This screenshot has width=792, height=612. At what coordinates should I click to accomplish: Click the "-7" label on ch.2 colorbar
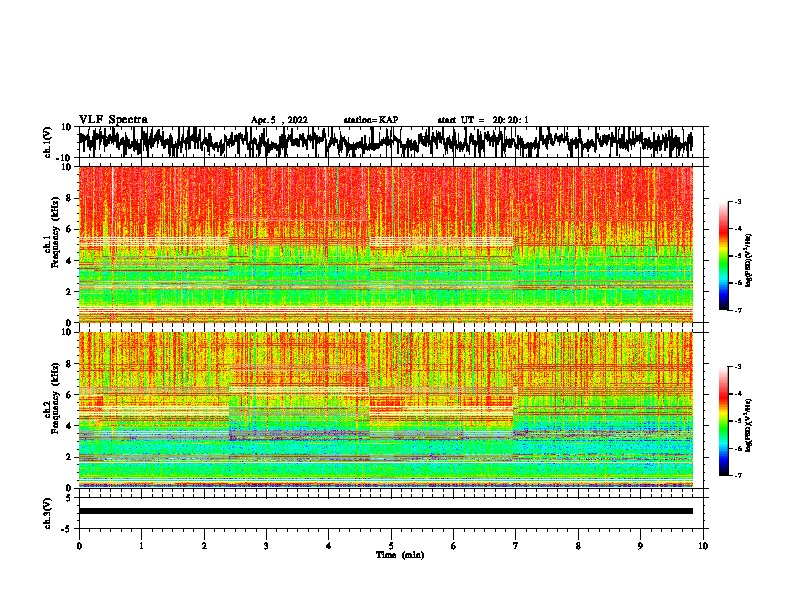[738, 476]
